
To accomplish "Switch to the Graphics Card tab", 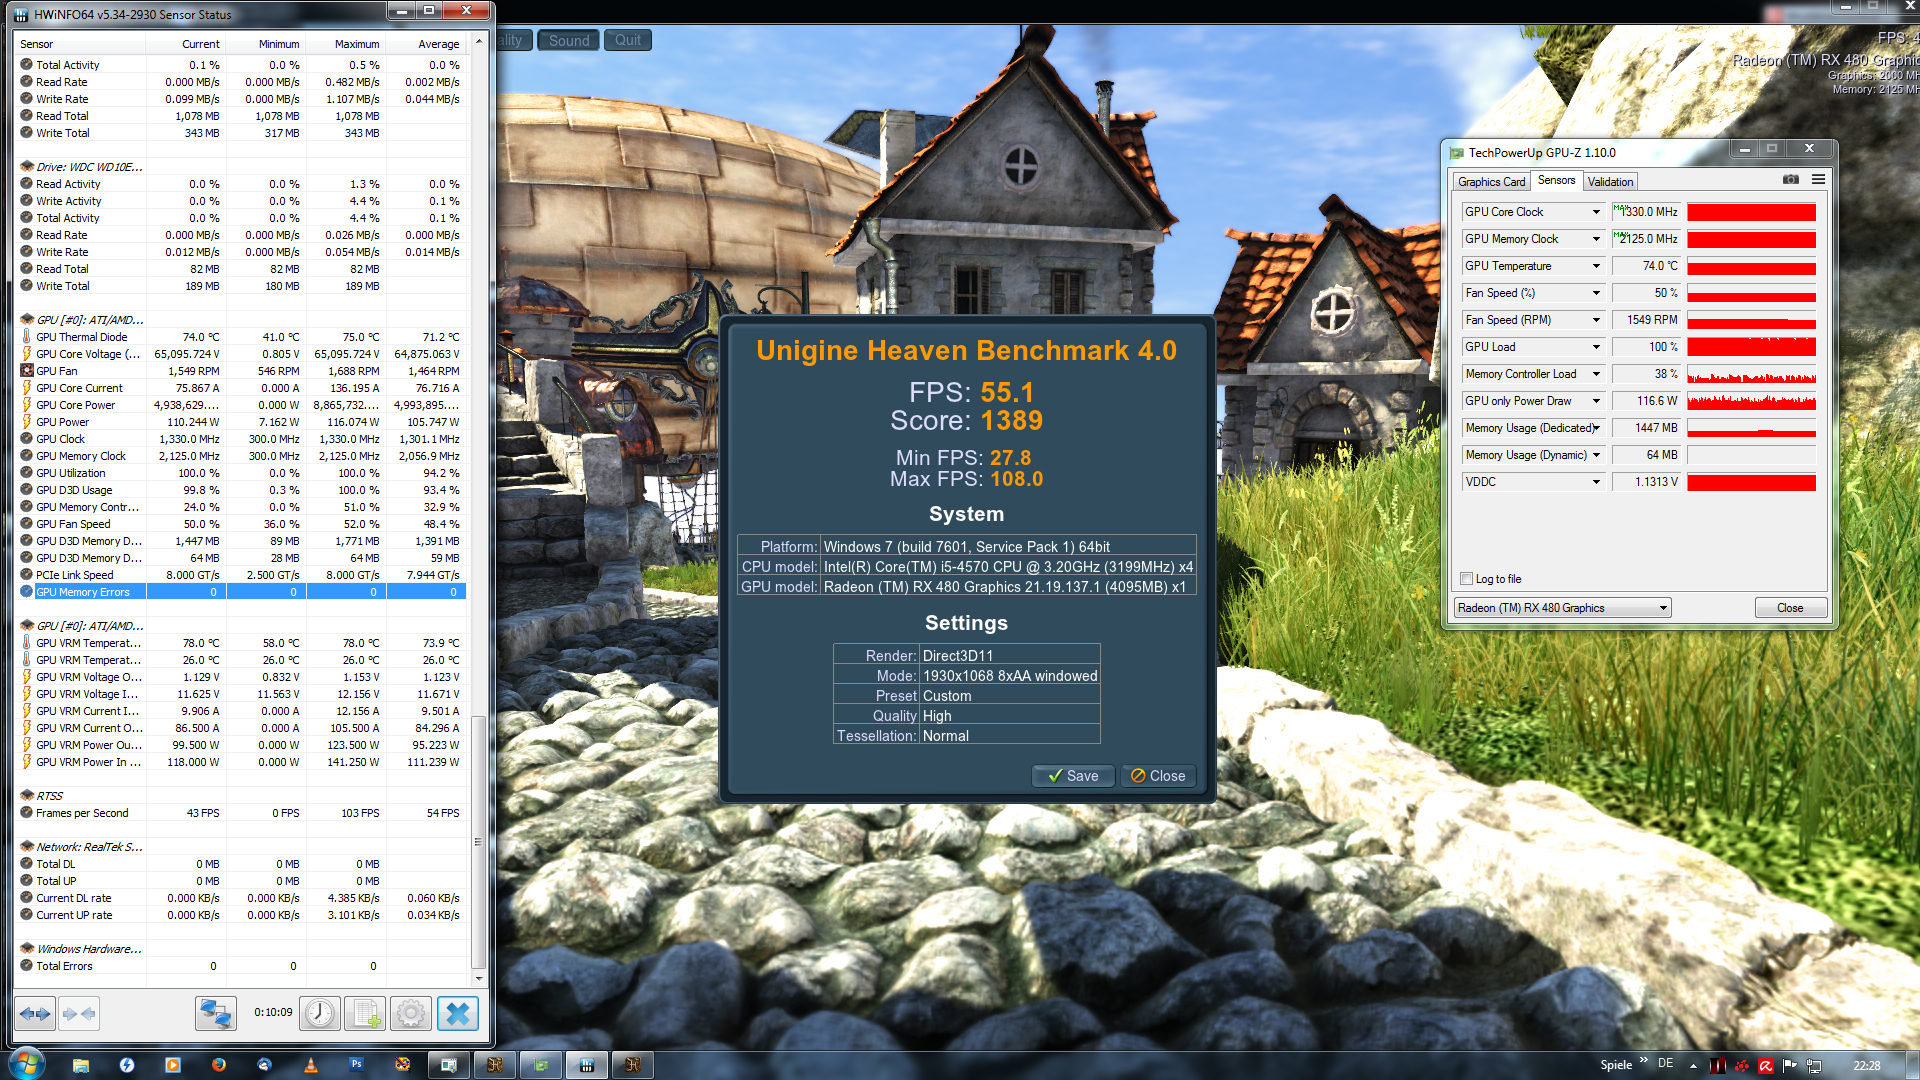I will point(1491,182).
